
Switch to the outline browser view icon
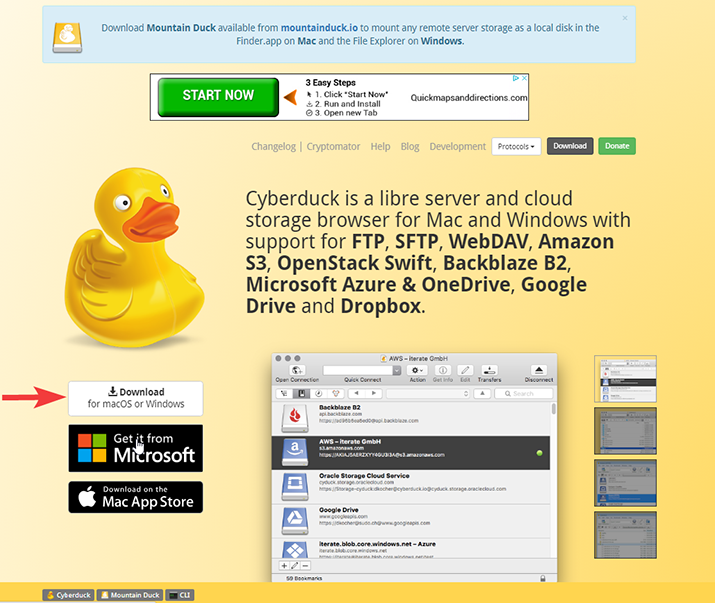coord(285,393)
